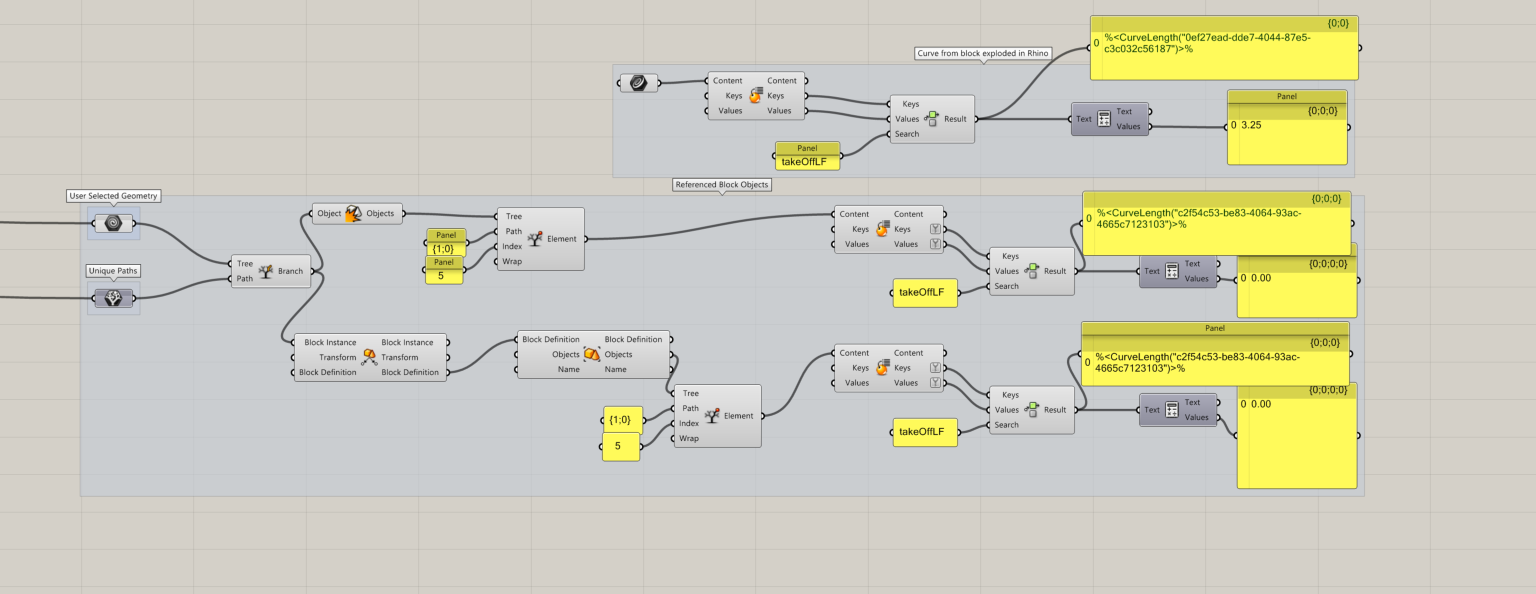Click the Block Instance component icon

pyautogui.click(x=369, y=357)
